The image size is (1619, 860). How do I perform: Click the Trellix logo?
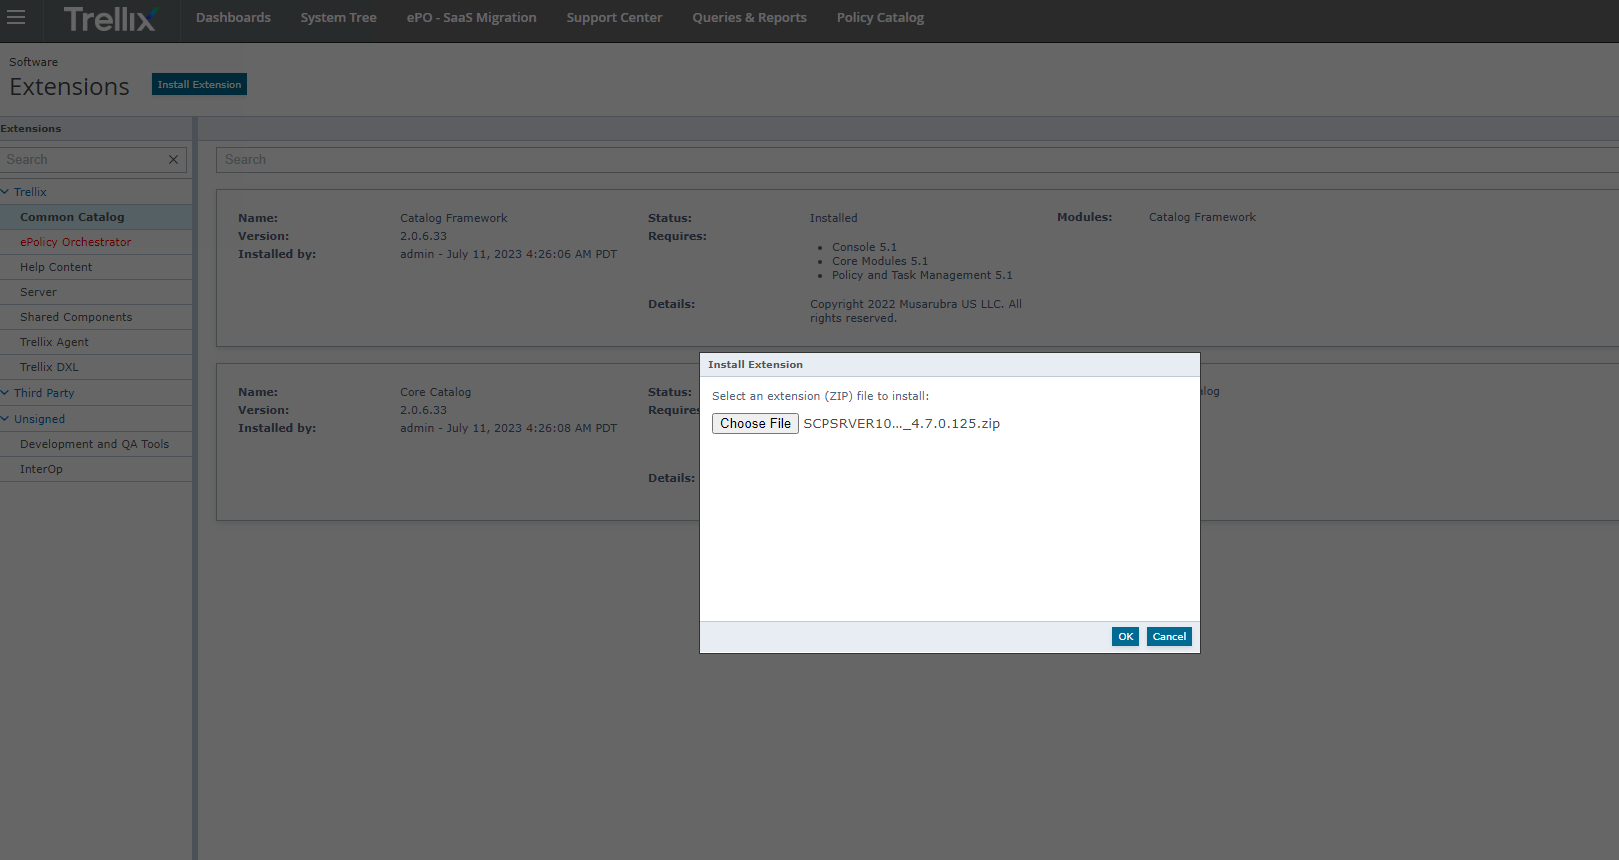click(109, 19)
